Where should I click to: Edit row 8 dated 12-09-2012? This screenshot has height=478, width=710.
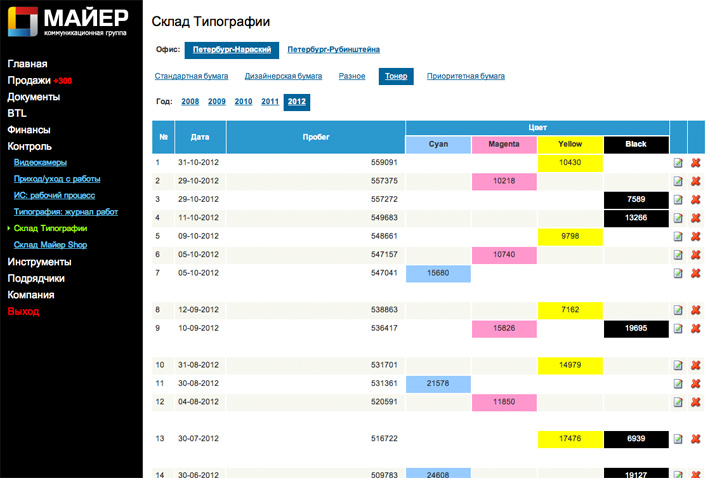coord(678,310)
